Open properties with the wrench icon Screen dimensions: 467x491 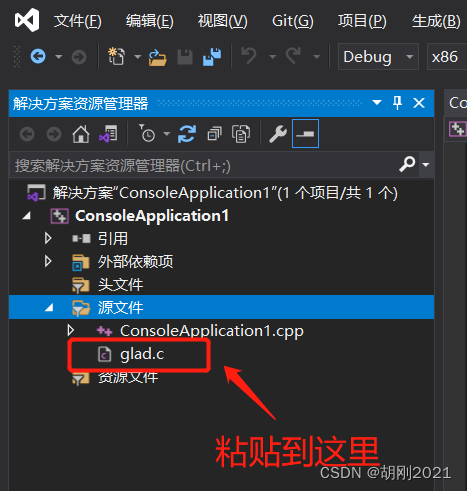[x=278, y=134]
